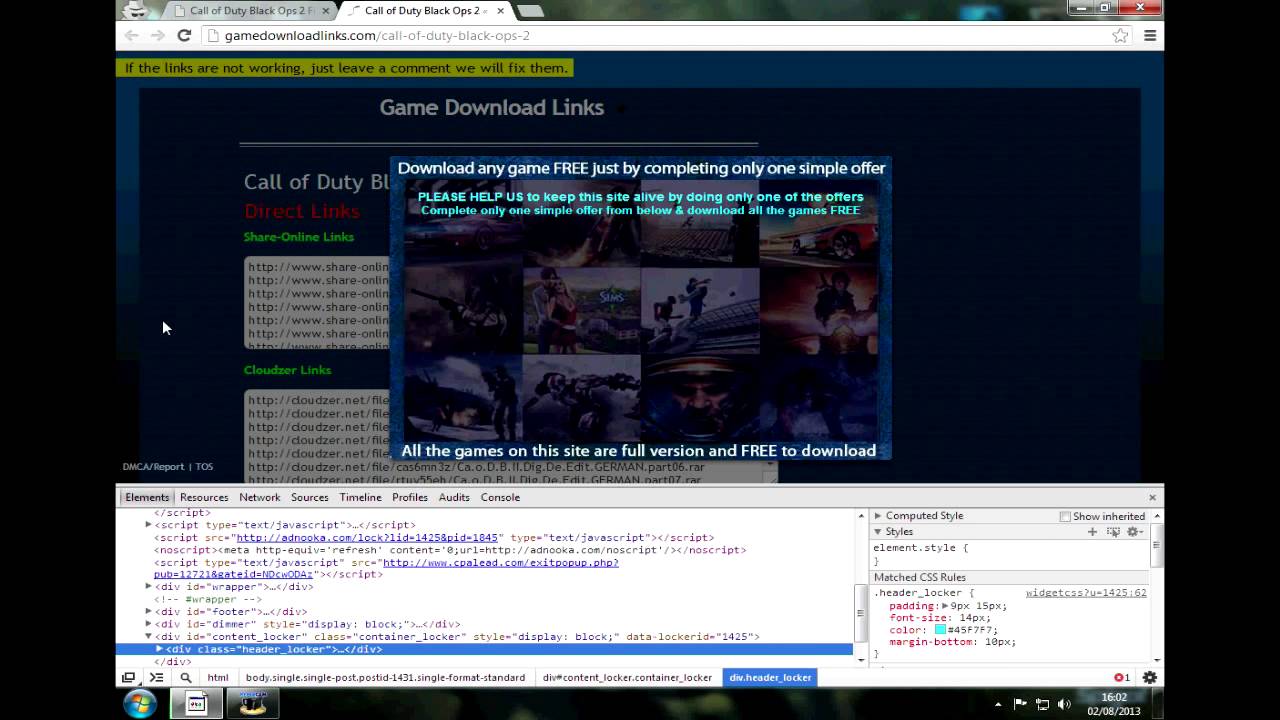Expand the div id dimmer node

click(149, 624)
